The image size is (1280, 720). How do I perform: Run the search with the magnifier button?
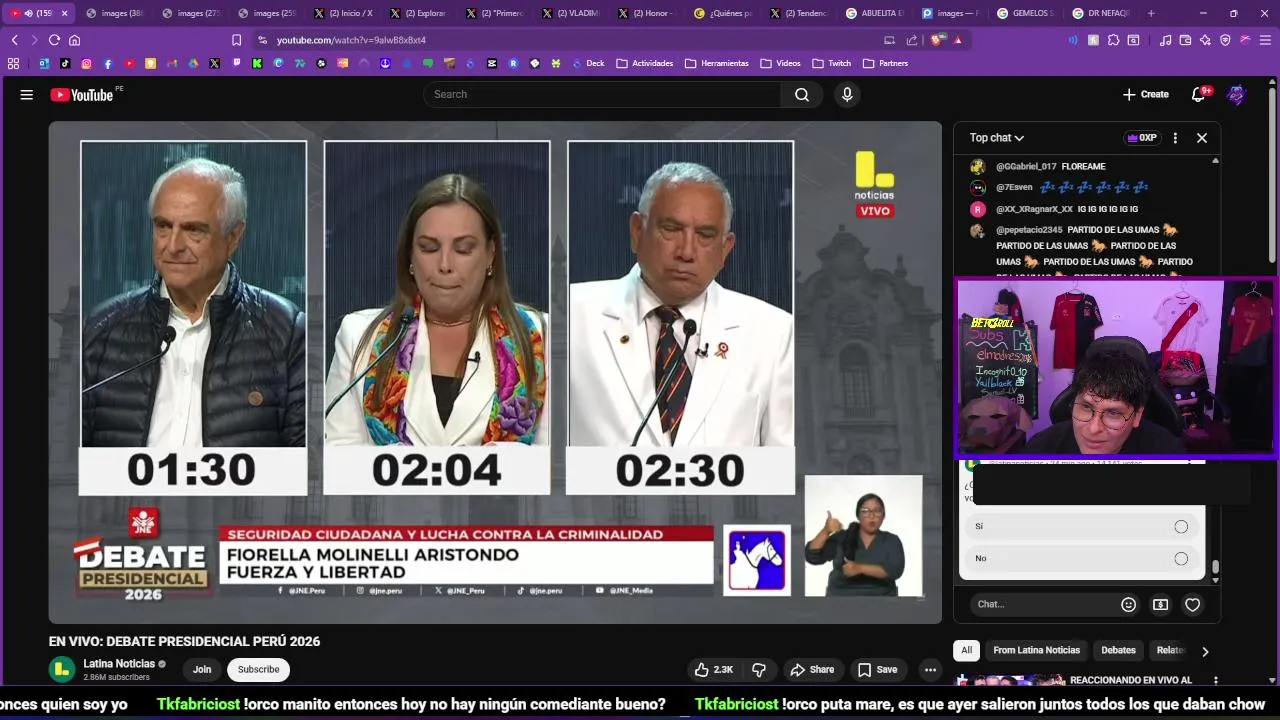[x=802, y=94]
